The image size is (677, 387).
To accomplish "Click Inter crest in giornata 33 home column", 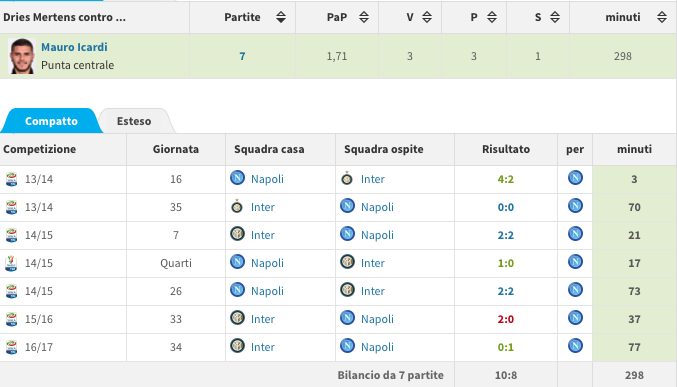I will click(237, 317).
